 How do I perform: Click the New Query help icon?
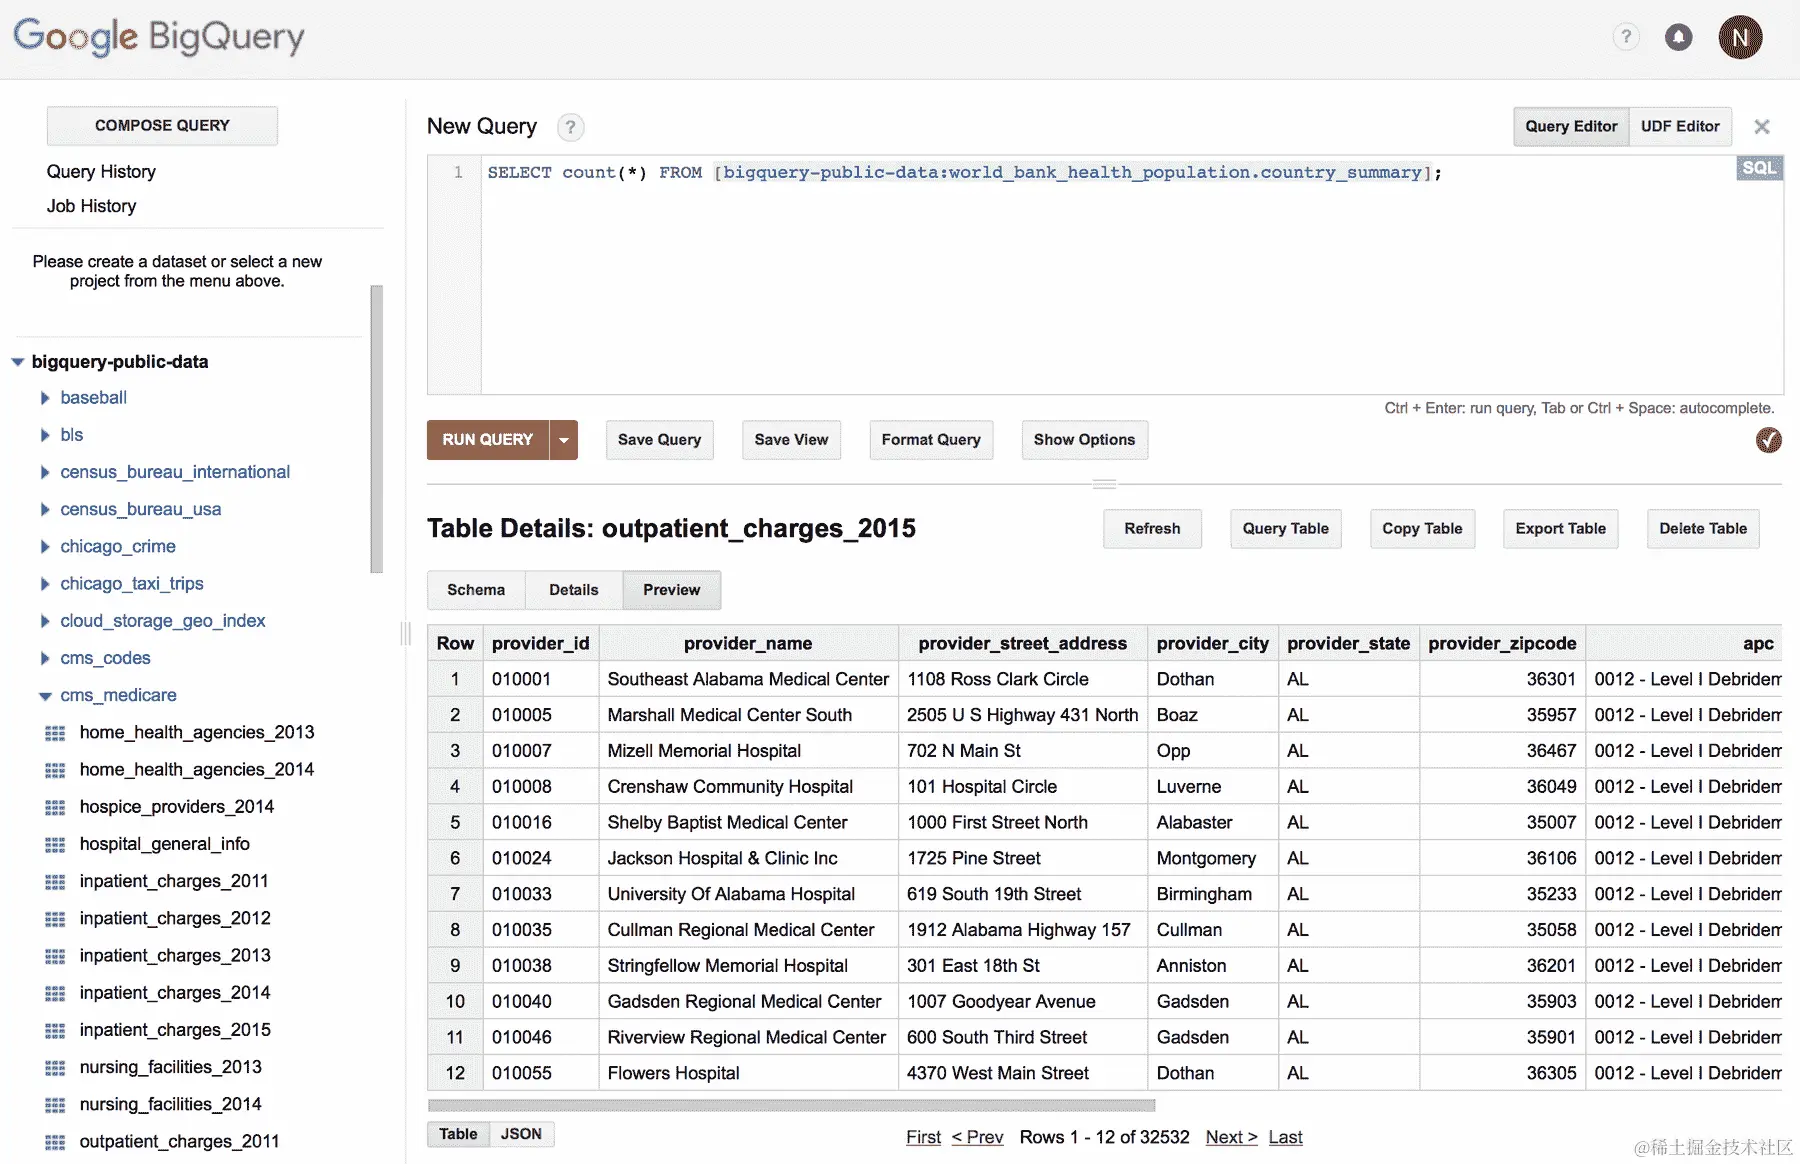click(x=570, y=127)
